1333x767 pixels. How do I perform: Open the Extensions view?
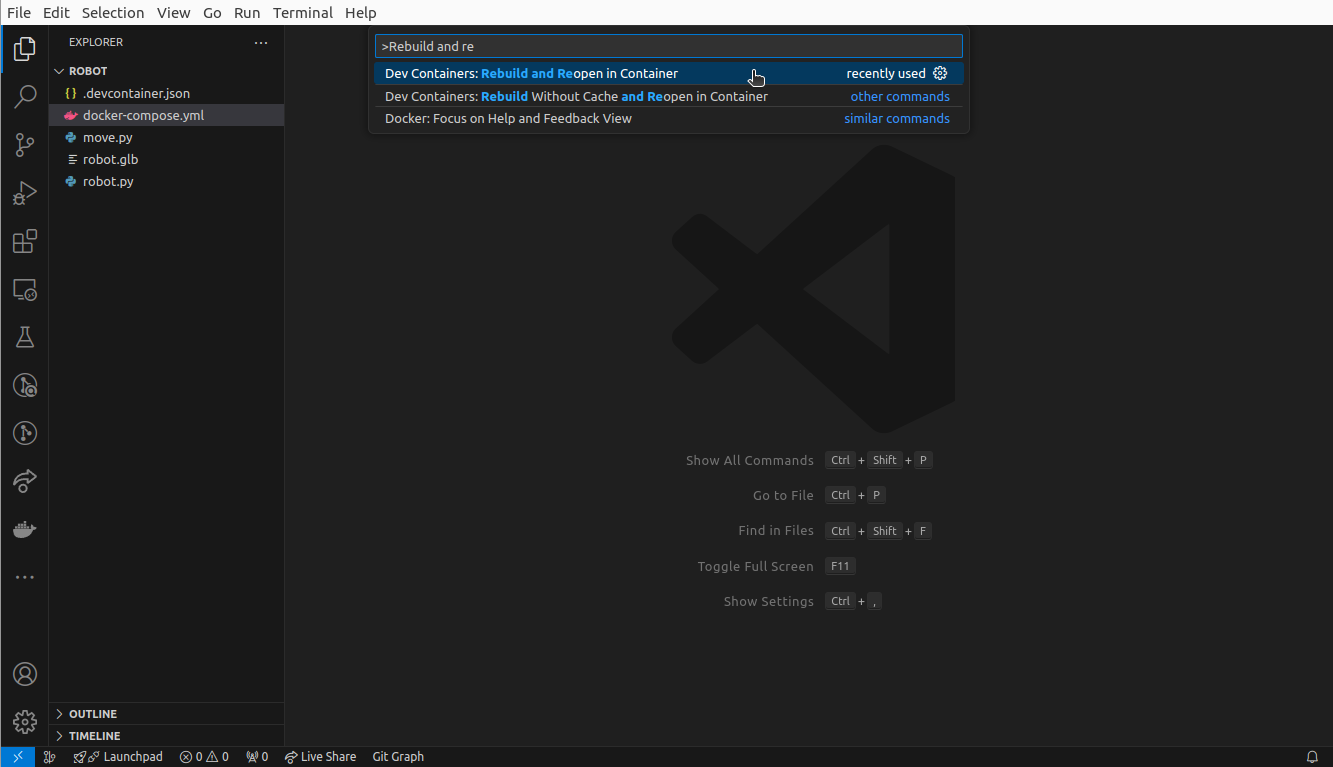pyautogui.click(x=25, y=241)
